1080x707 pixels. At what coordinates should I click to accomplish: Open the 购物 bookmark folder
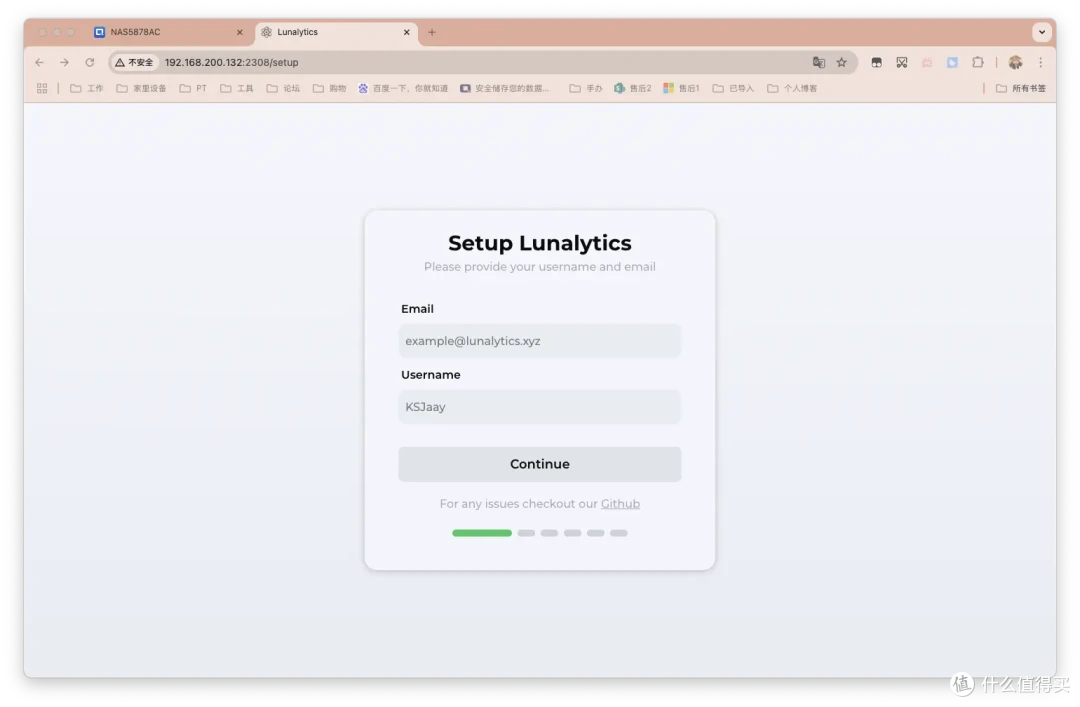(x=329, y=88)
